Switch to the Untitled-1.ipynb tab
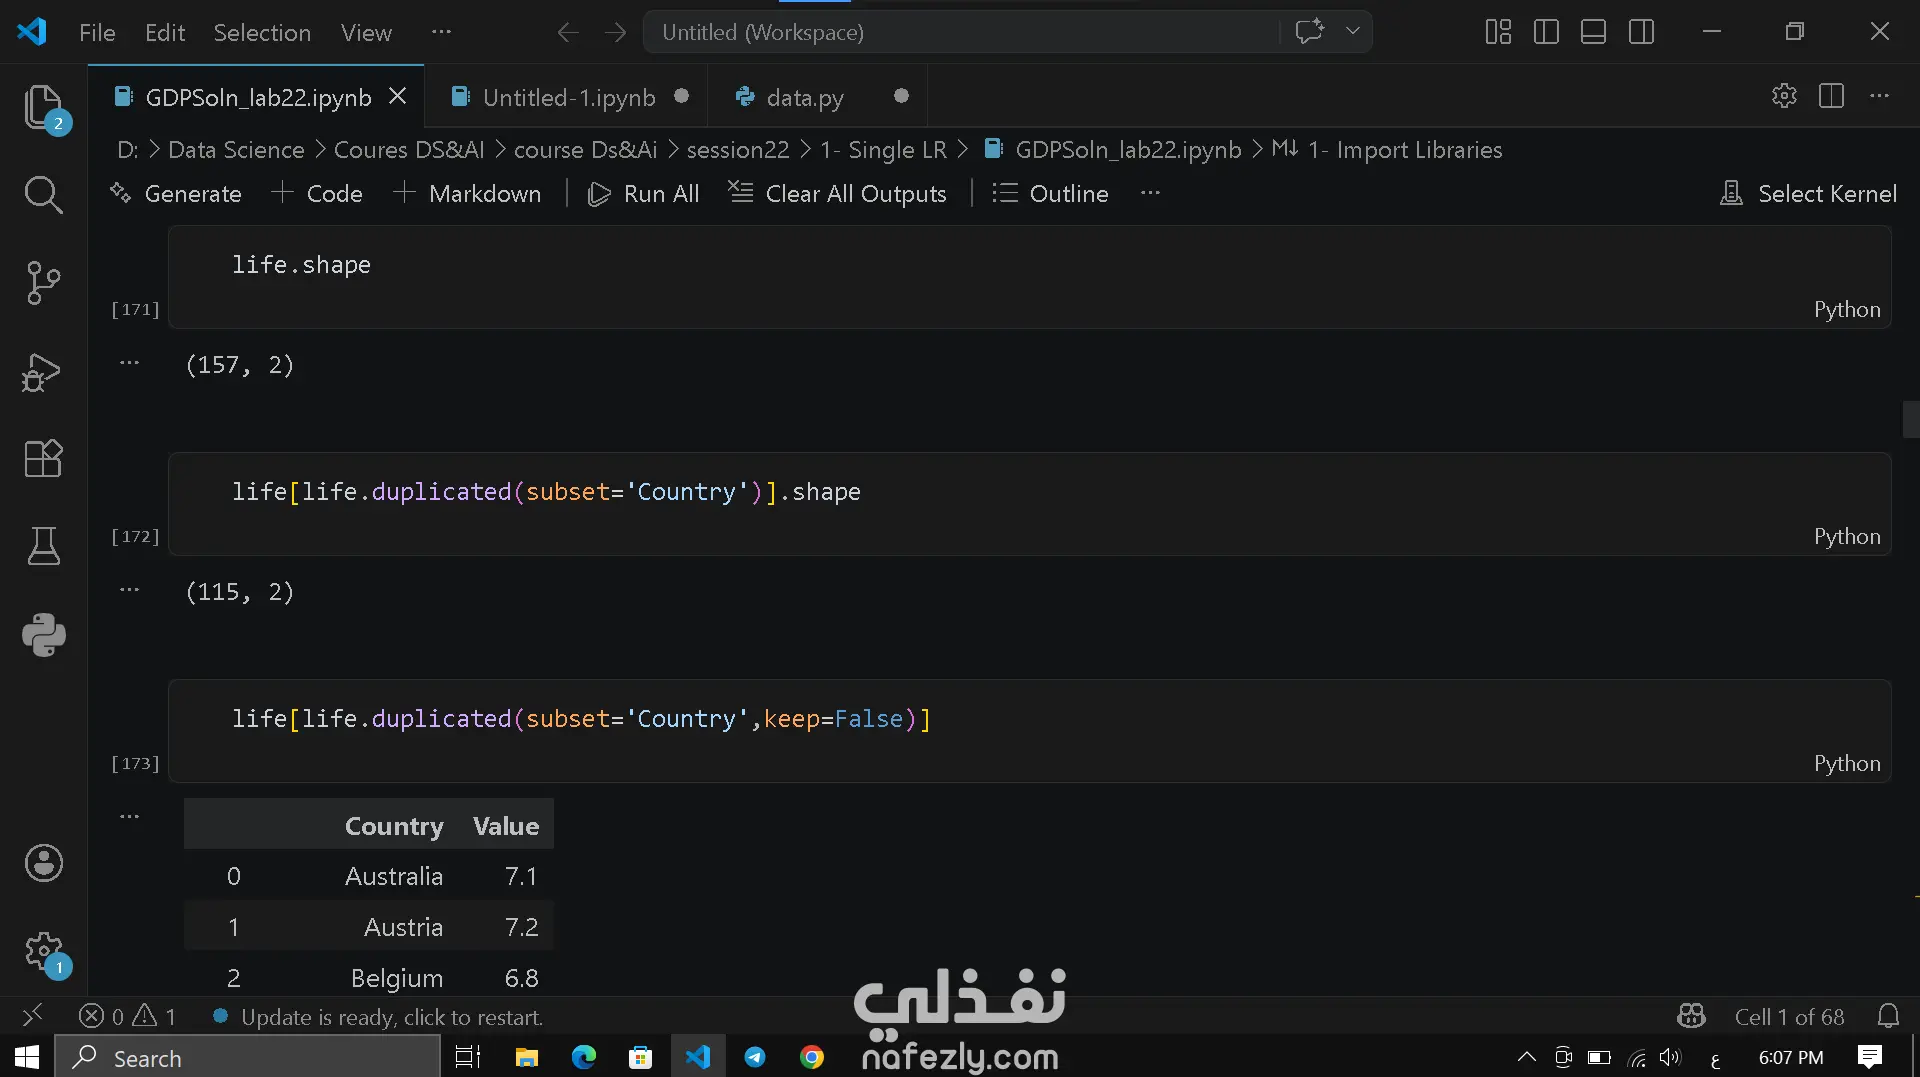The height and width of the screenshot is (1077, 1920). pos(568,97)
